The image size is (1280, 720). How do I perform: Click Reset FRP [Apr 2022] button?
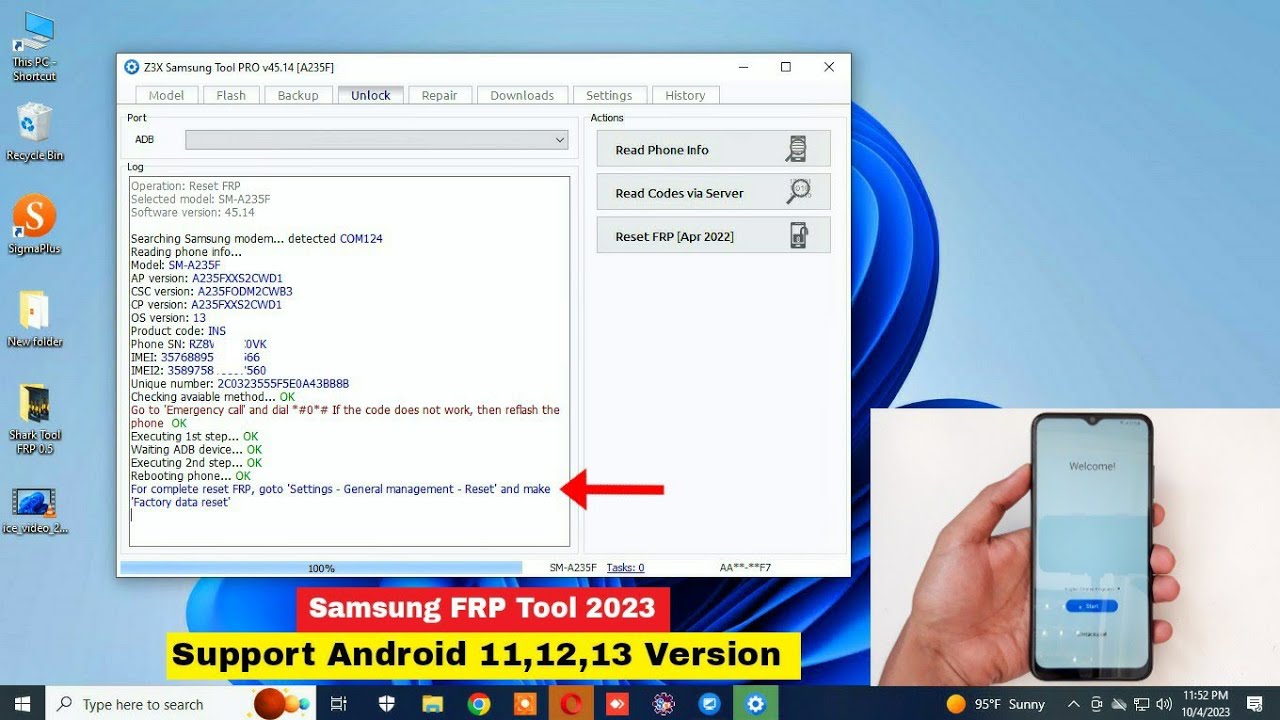(713, 236)
